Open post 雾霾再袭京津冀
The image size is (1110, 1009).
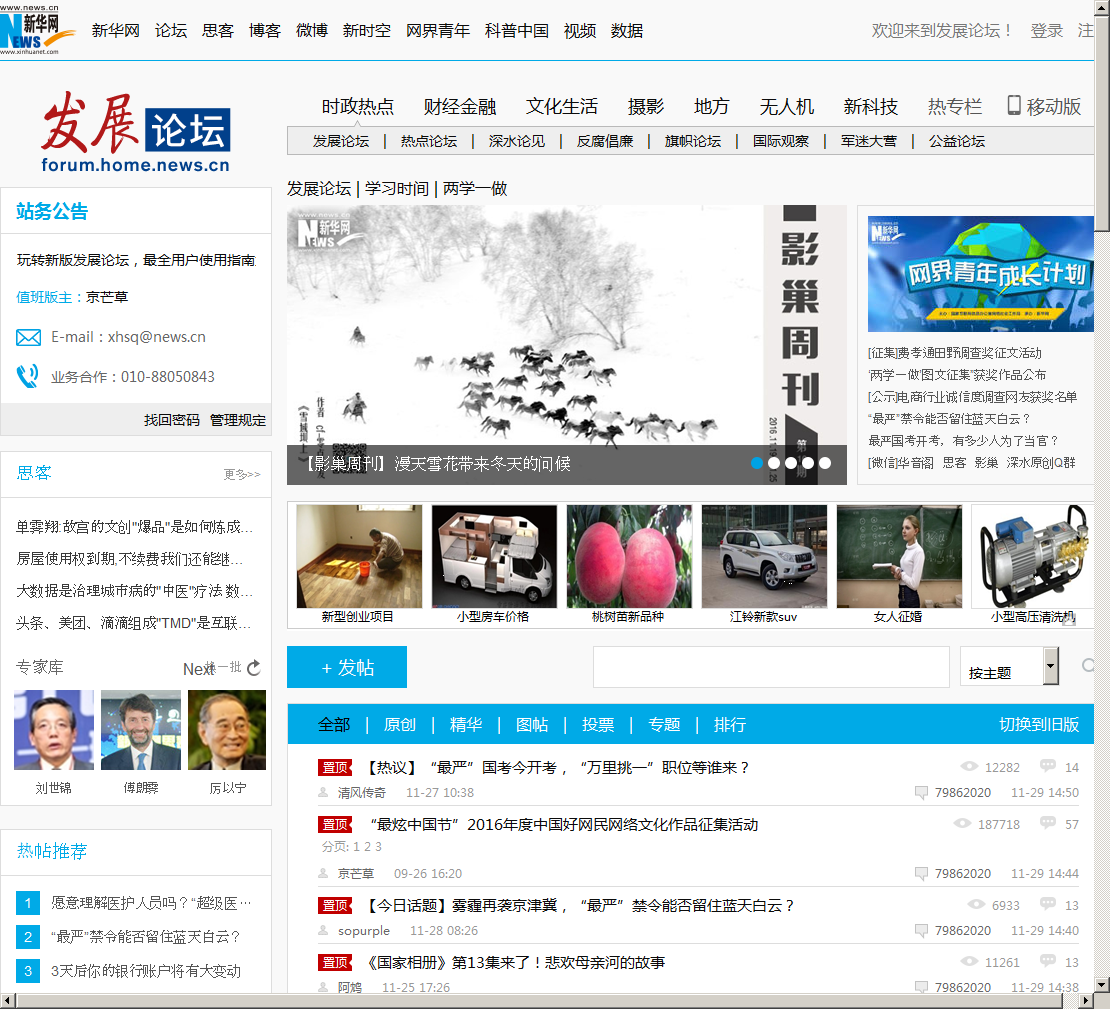[580, 906]
